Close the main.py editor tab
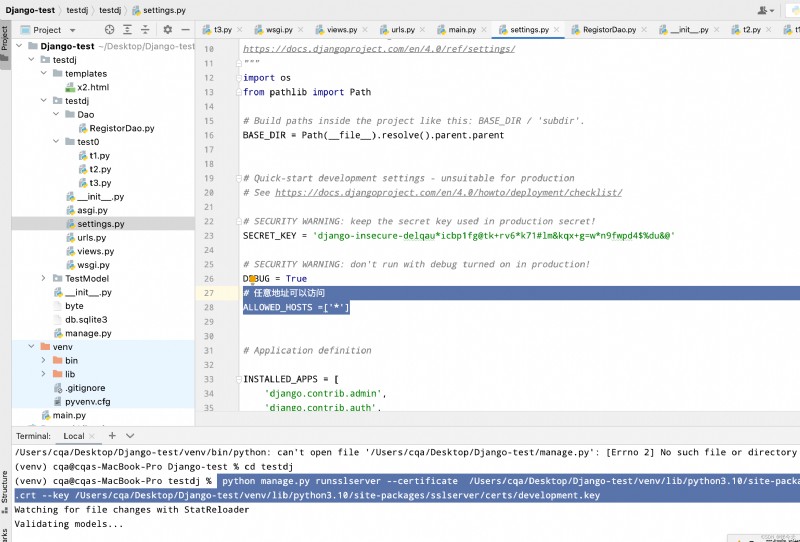 [x=484, y=30]
